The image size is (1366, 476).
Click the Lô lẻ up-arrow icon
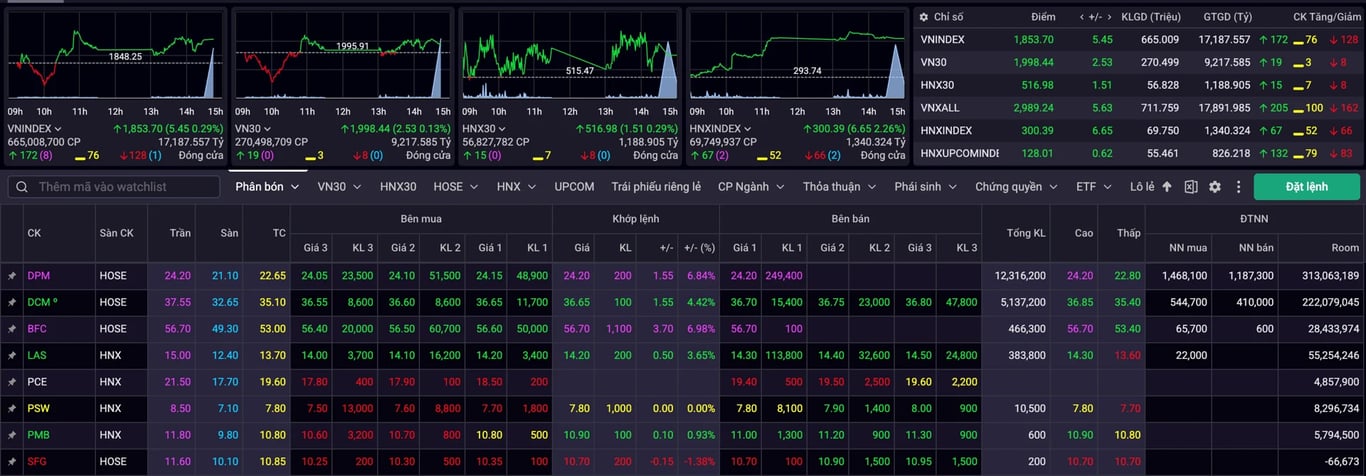click(x=1167, y=187)
